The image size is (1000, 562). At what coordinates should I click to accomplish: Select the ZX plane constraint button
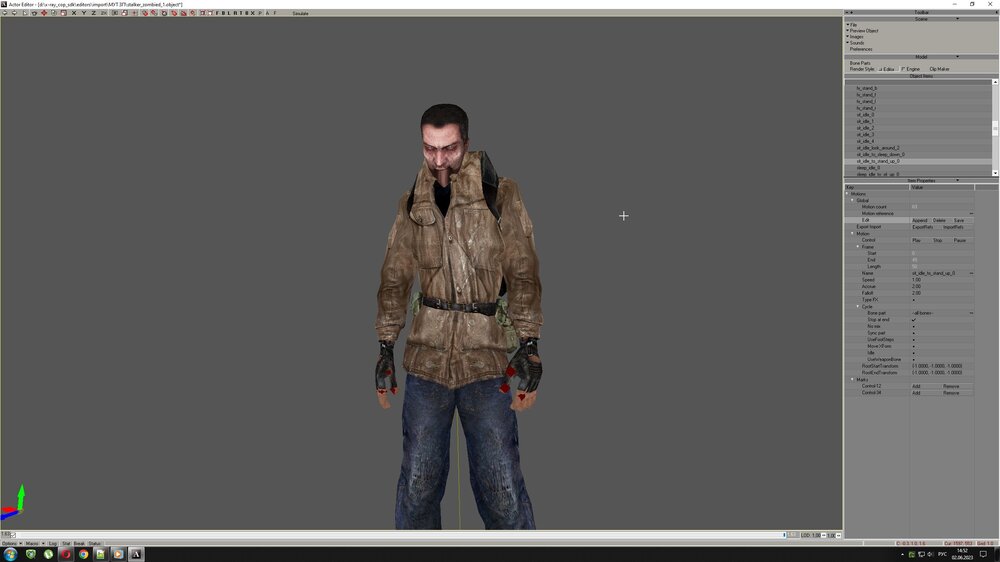pos(104,13)
